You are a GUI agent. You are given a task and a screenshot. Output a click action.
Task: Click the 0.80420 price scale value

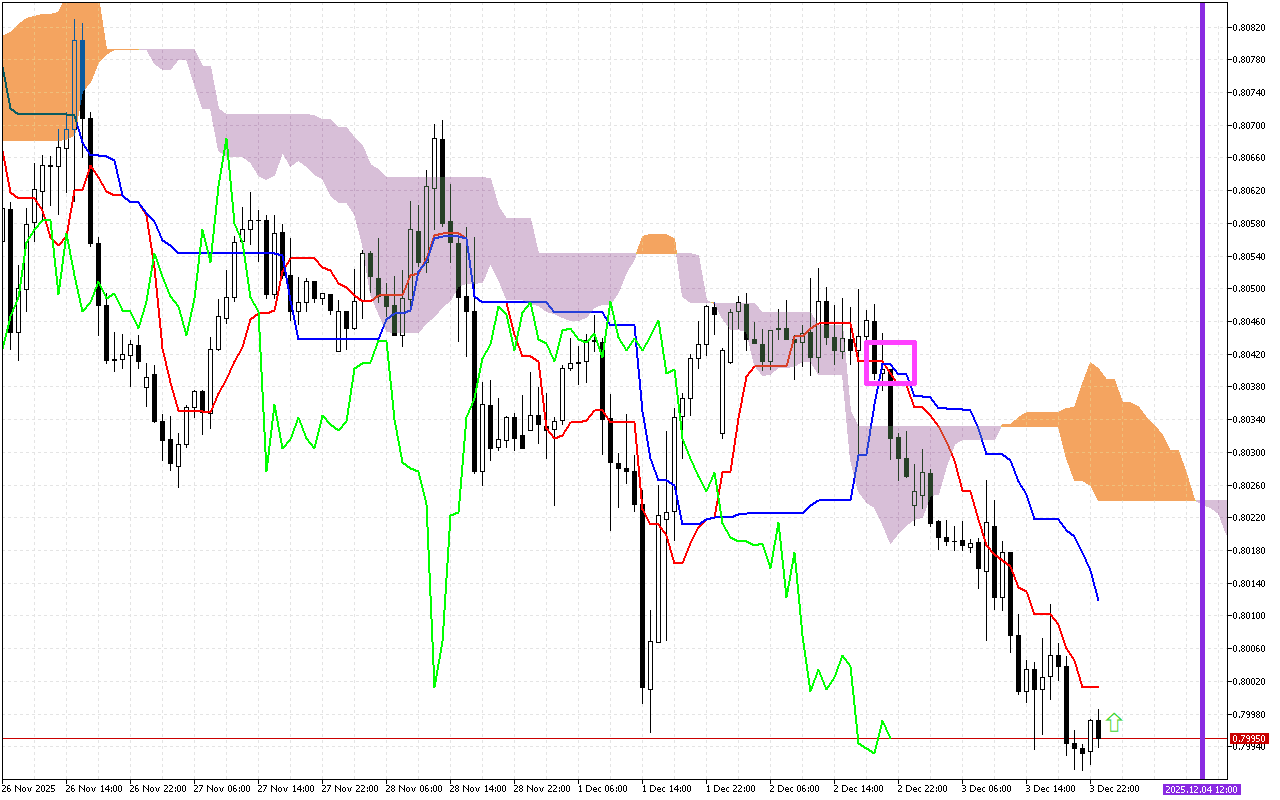pyautogui.click(x=1246, y=354)
